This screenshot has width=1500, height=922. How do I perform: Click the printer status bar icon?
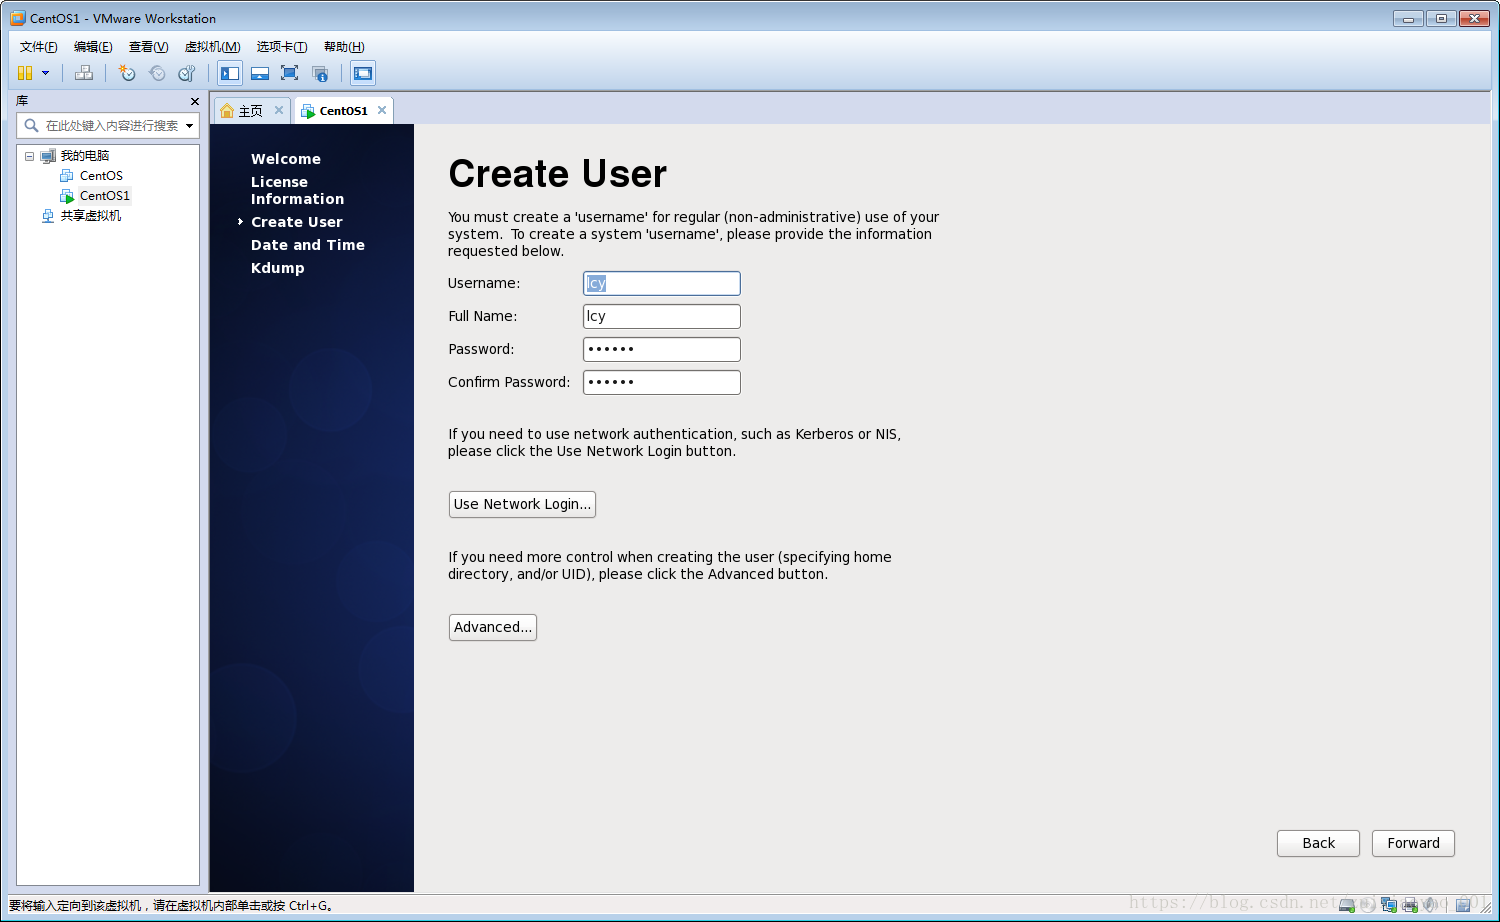coord(1410,905)
